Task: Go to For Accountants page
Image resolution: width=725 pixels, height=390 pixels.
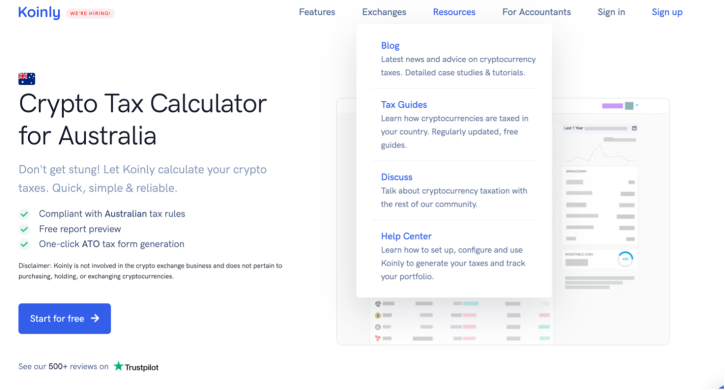Action: 536,12
